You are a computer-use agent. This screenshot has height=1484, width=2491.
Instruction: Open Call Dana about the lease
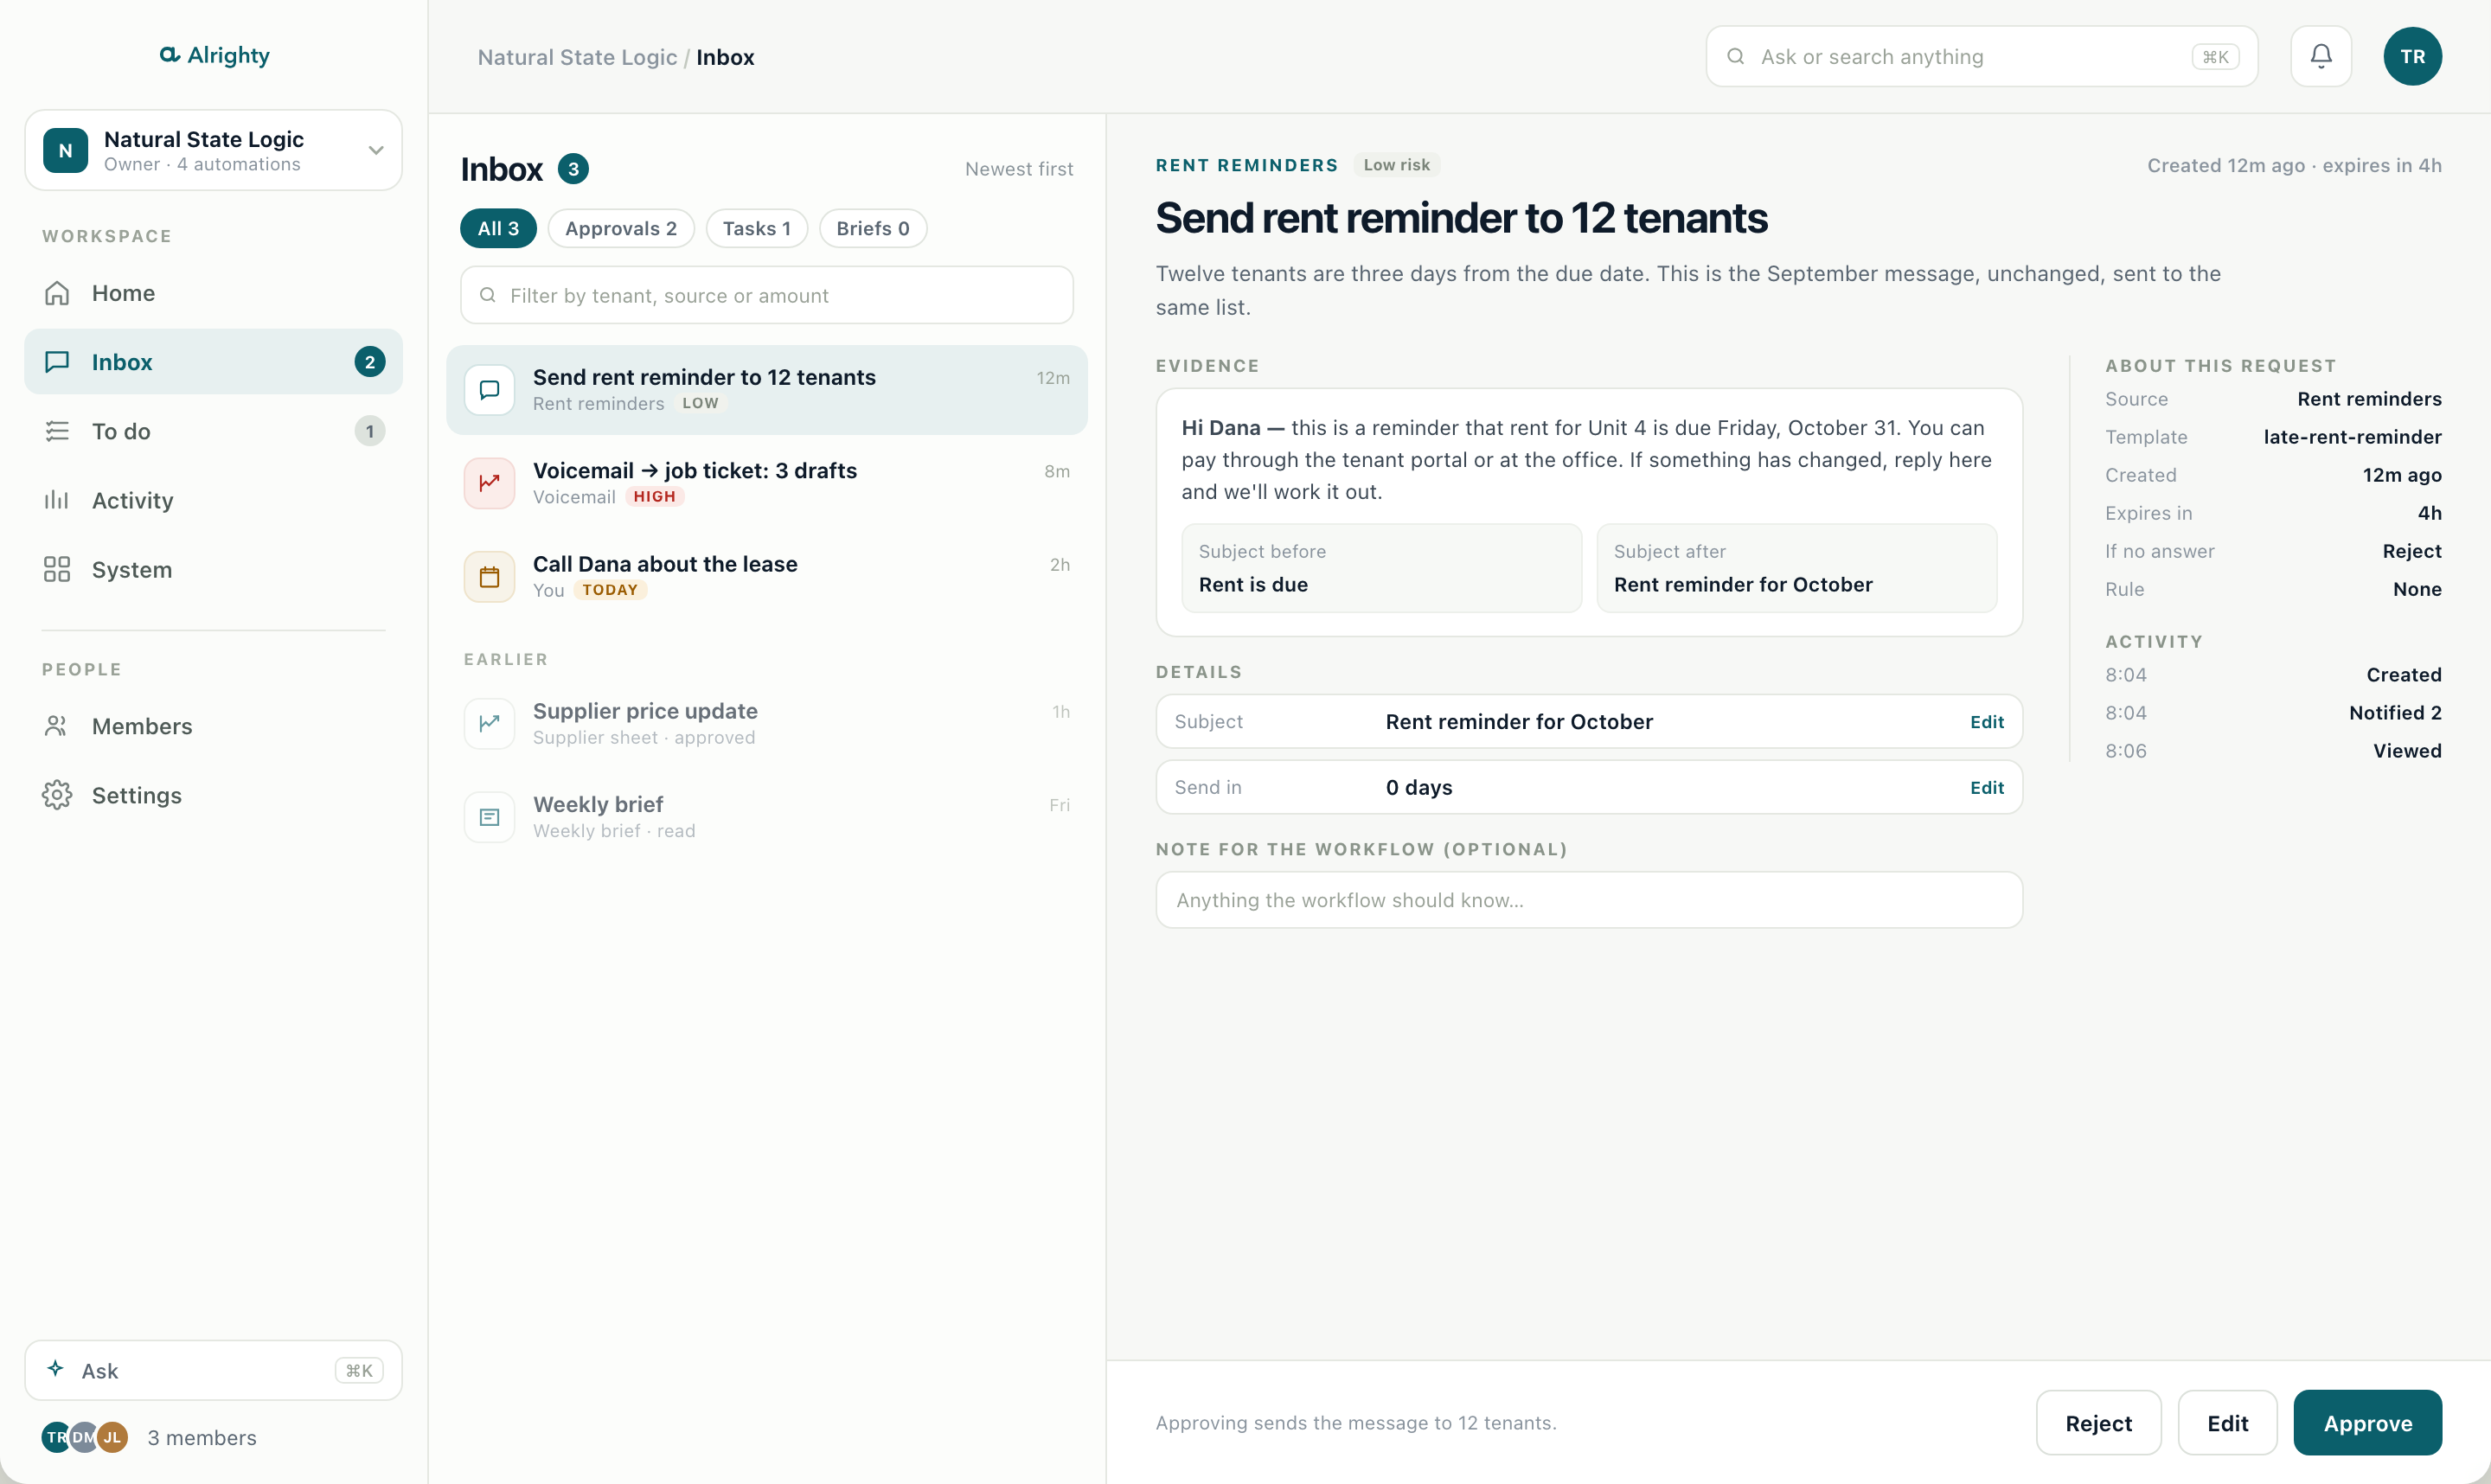(767, 577)
